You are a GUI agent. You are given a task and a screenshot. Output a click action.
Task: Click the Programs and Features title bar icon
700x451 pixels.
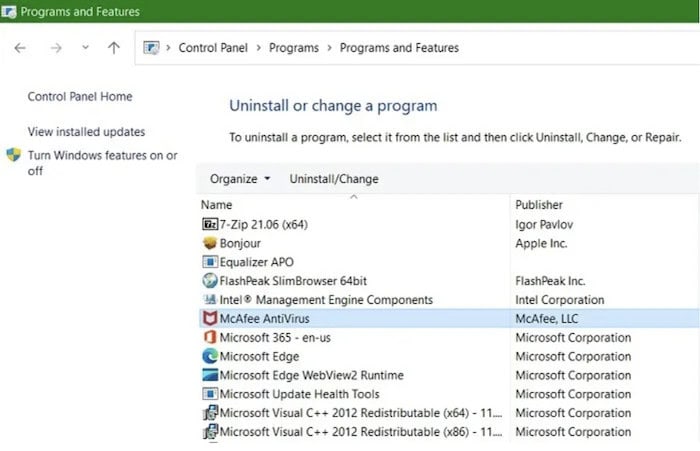(x=8, y=11)
